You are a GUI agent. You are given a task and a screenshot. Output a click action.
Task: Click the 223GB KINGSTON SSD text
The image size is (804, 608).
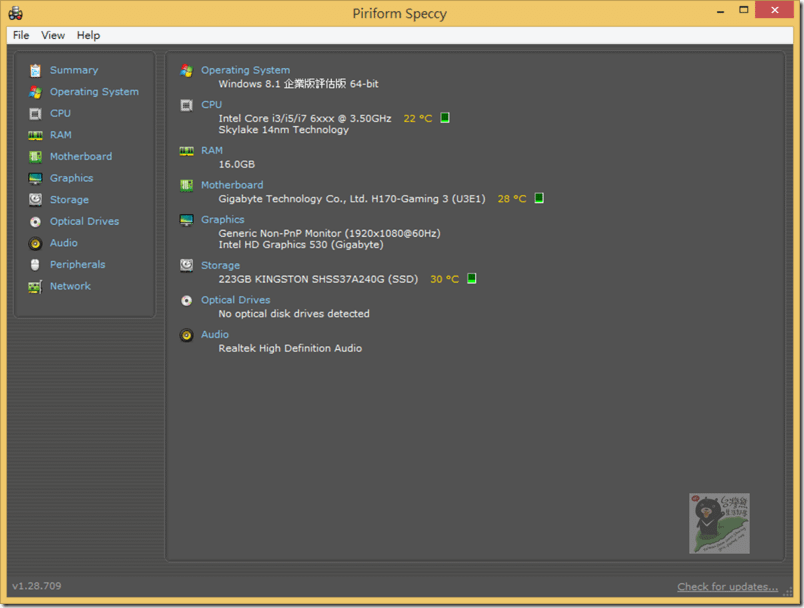pyautogui.click(x=318, y=279)
